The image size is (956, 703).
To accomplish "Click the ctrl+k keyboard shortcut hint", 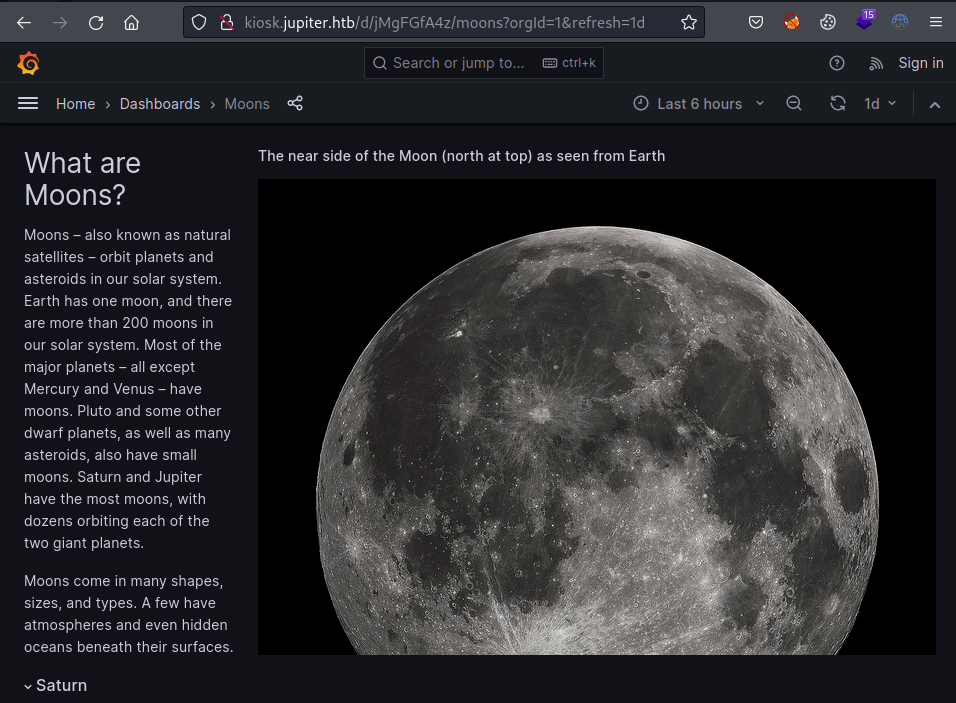I will coord(569,63).
